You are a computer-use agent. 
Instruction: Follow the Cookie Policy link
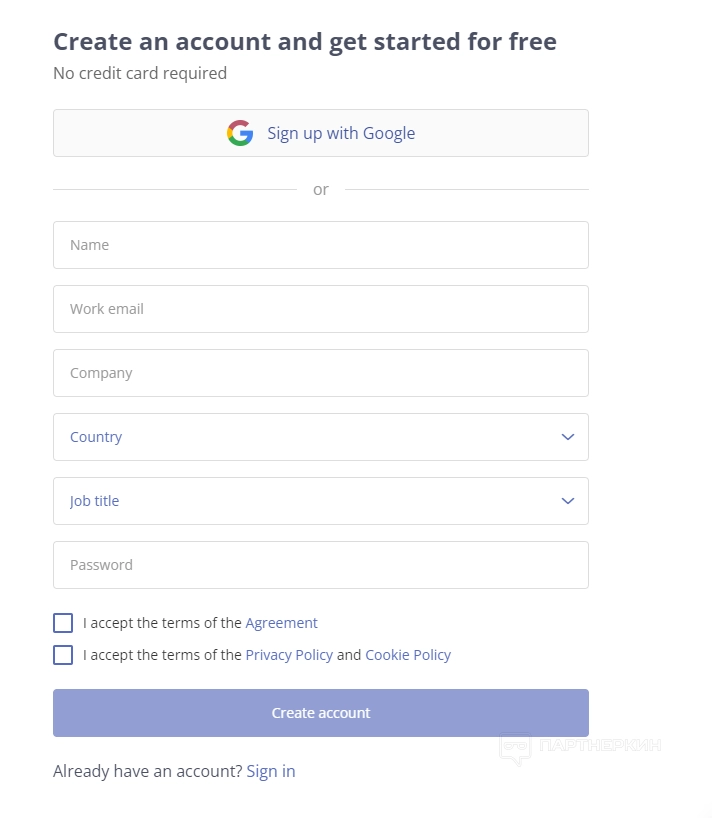click(408, 655)
